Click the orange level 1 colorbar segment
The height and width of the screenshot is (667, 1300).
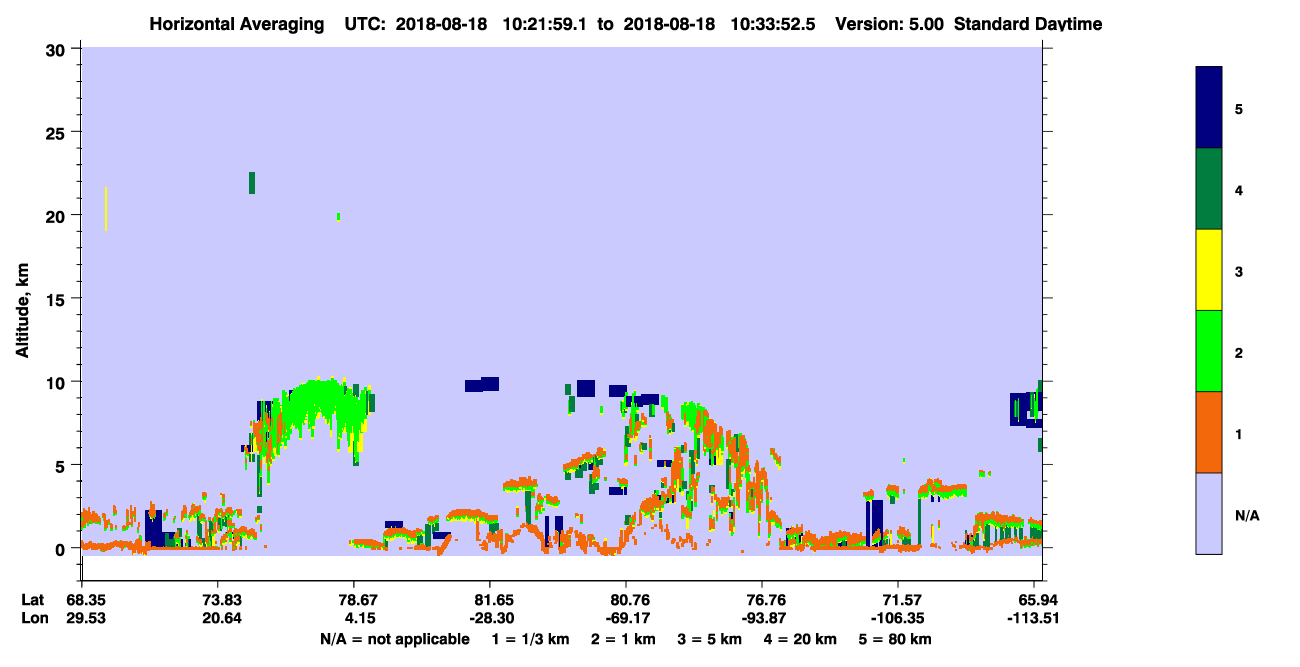tap(1209, 432)
